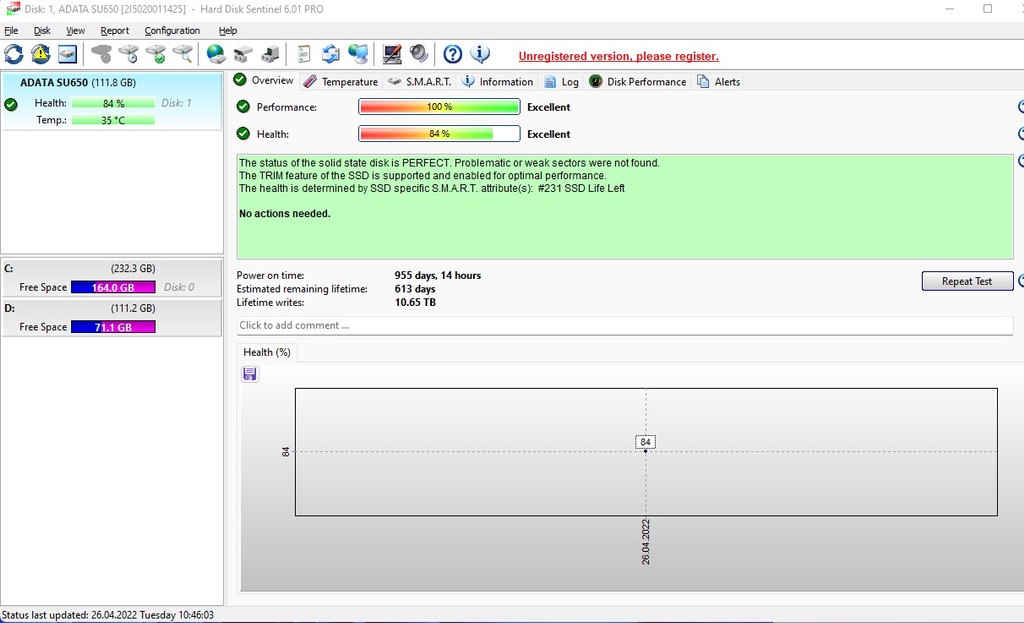1024x623 pixels.
Task: Click the info speech bubble toolbar icon
Action: coord(480,54)
